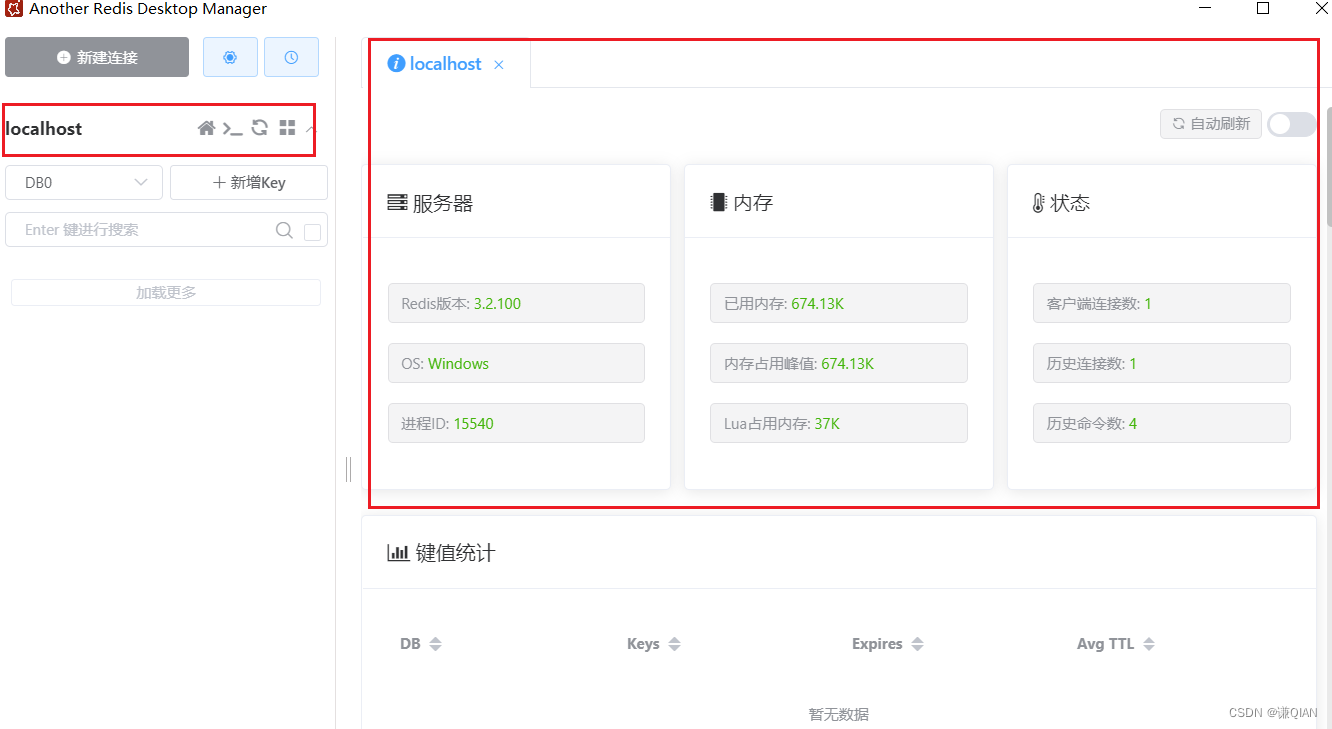The image size is (1332, 729).
Task: Close the localhost tab
Action: [499, 65]
